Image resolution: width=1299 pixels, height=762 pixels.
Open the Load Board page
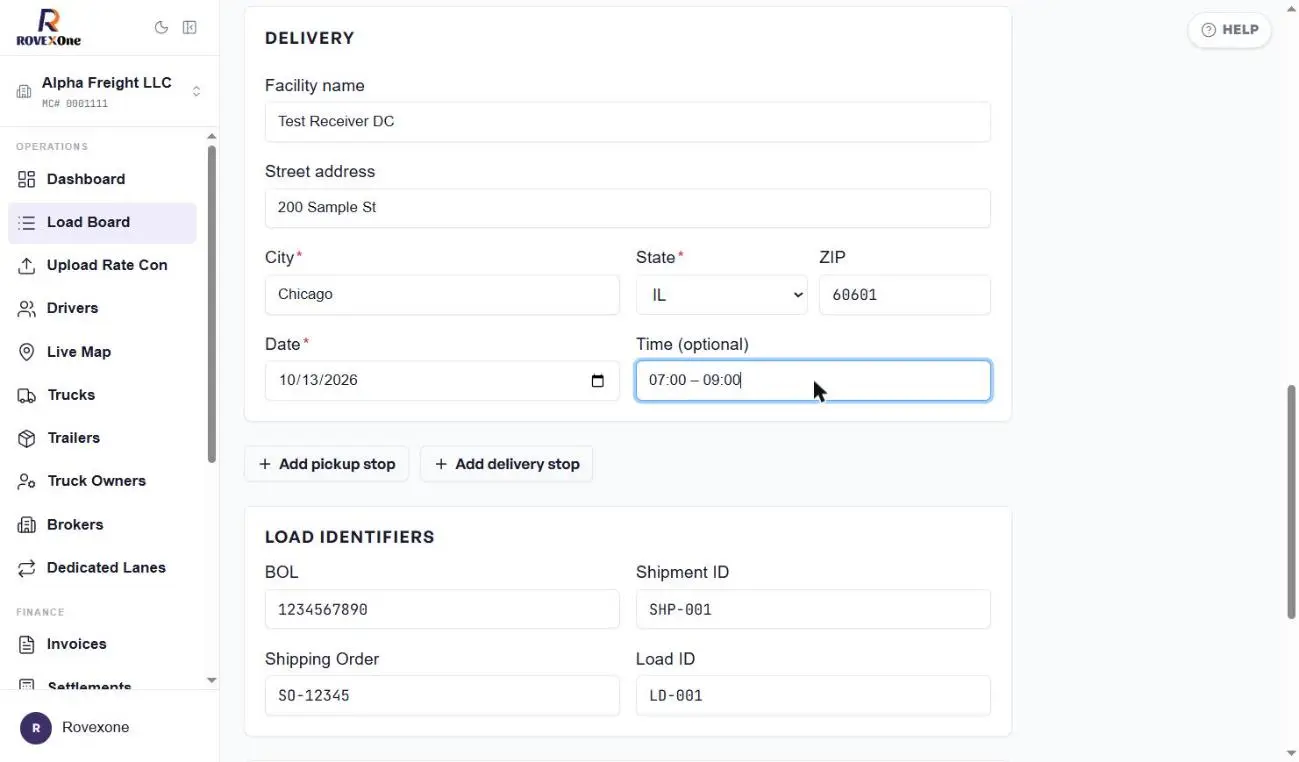(x=102, y=223)
